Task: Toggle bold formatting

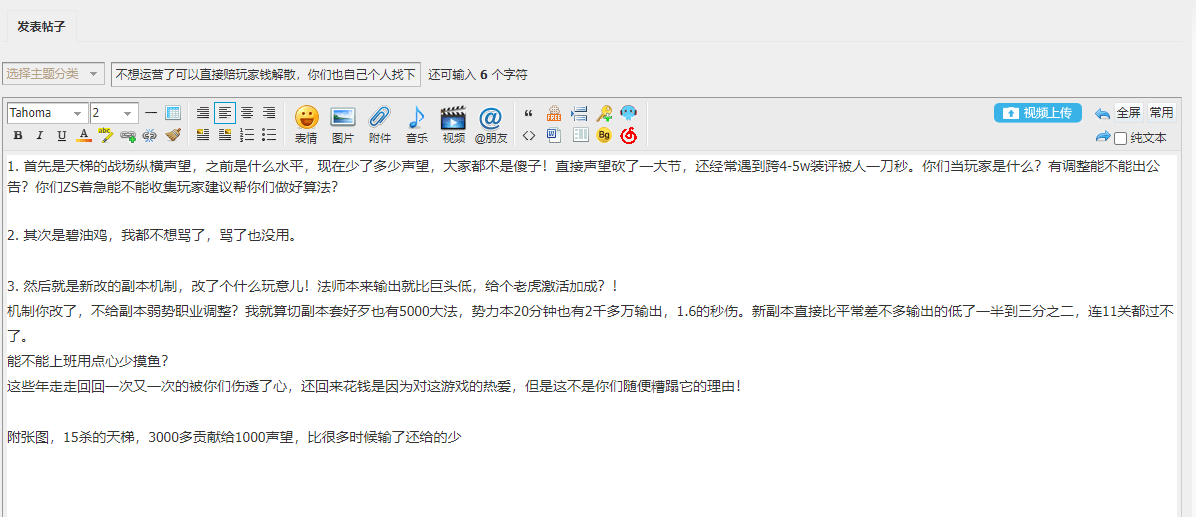Action: tap(18, 136)
